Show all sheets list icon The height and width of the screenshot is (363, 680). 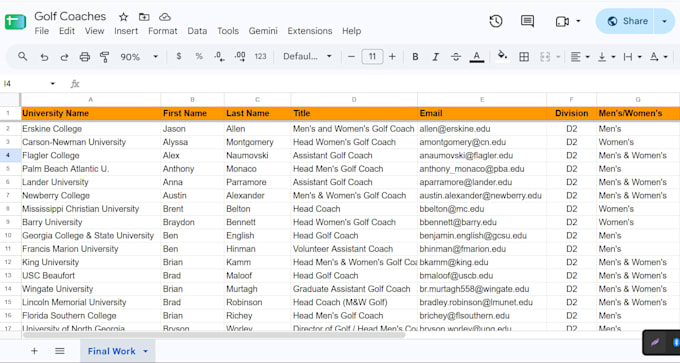point(60,351)
